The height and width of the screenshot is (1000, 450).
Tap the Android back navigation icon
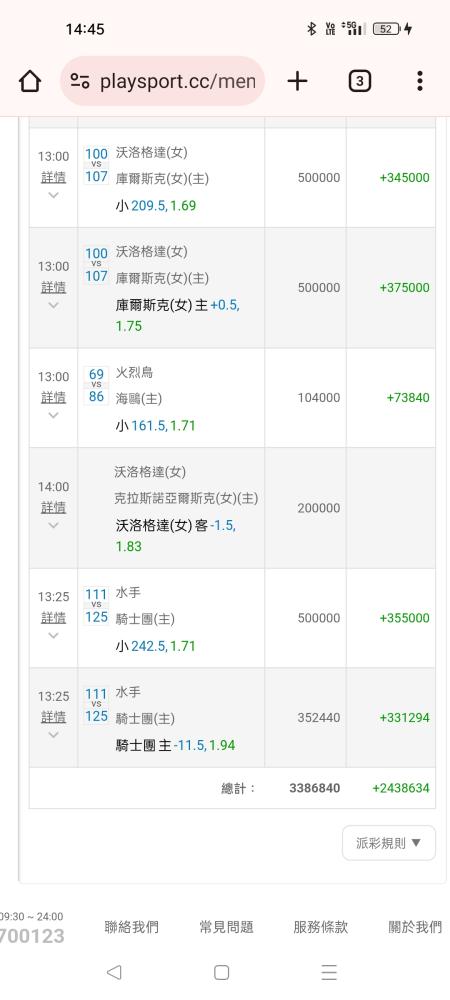pos(114,971)
